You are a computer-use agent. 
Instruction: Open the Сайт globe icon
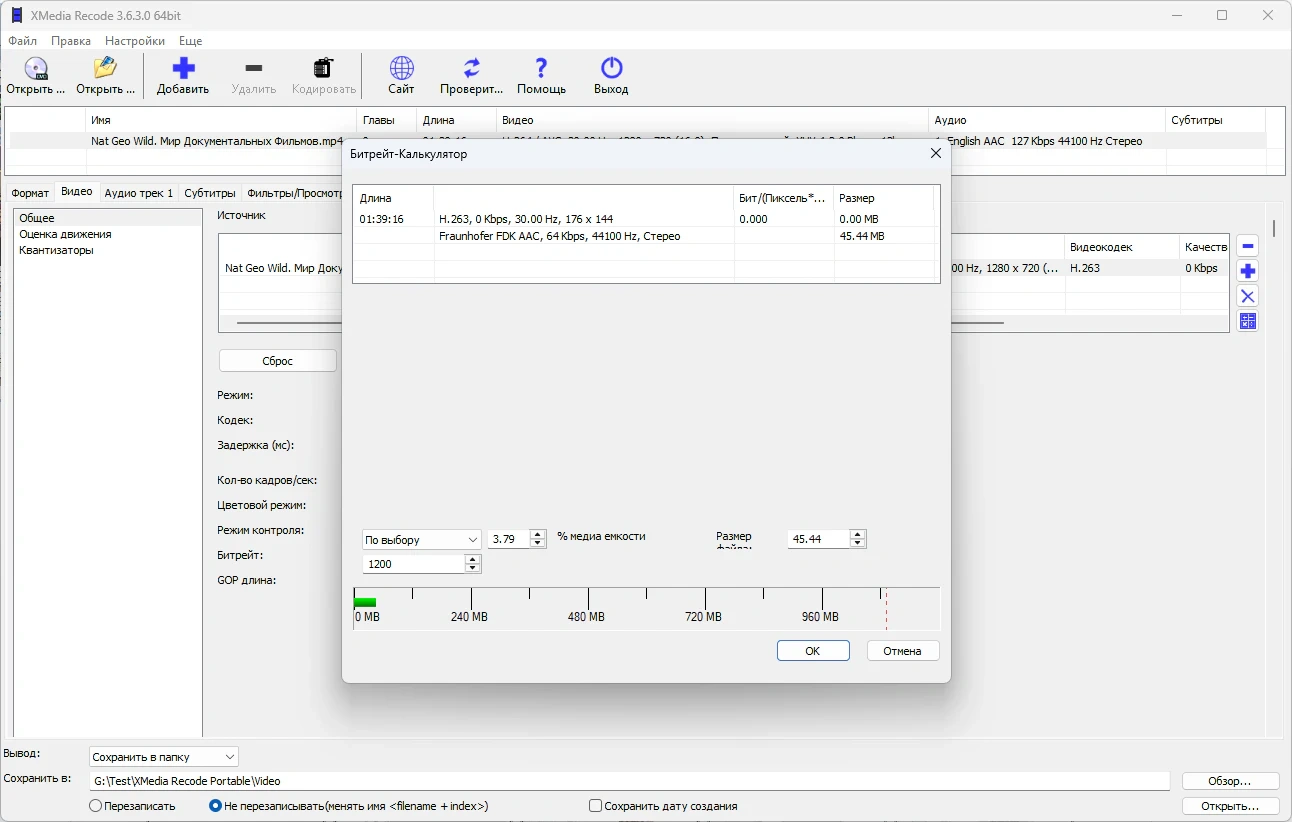click(x=401, y=68)
